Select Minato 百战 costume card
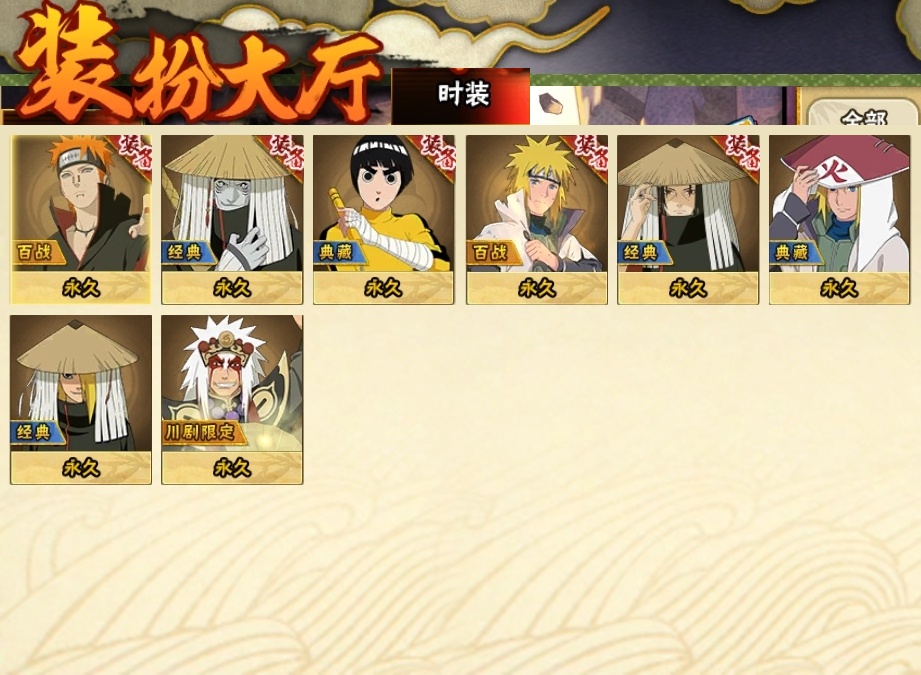Viewport: 921px width, 675px height. pos(537,219)
